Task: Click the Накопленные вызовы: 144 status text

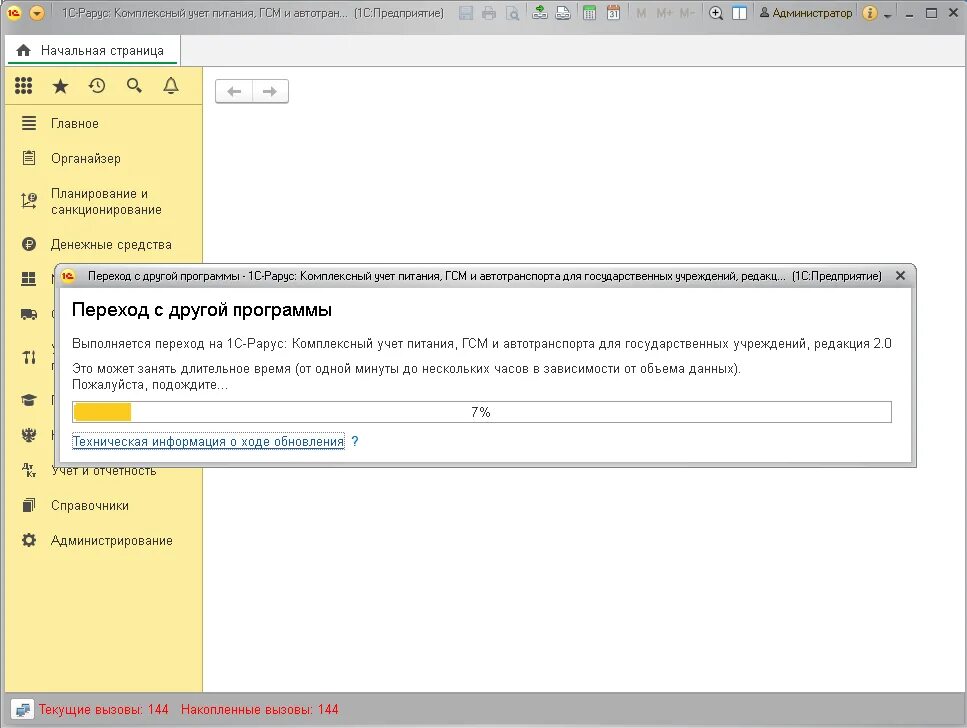Action: point(260,709)
